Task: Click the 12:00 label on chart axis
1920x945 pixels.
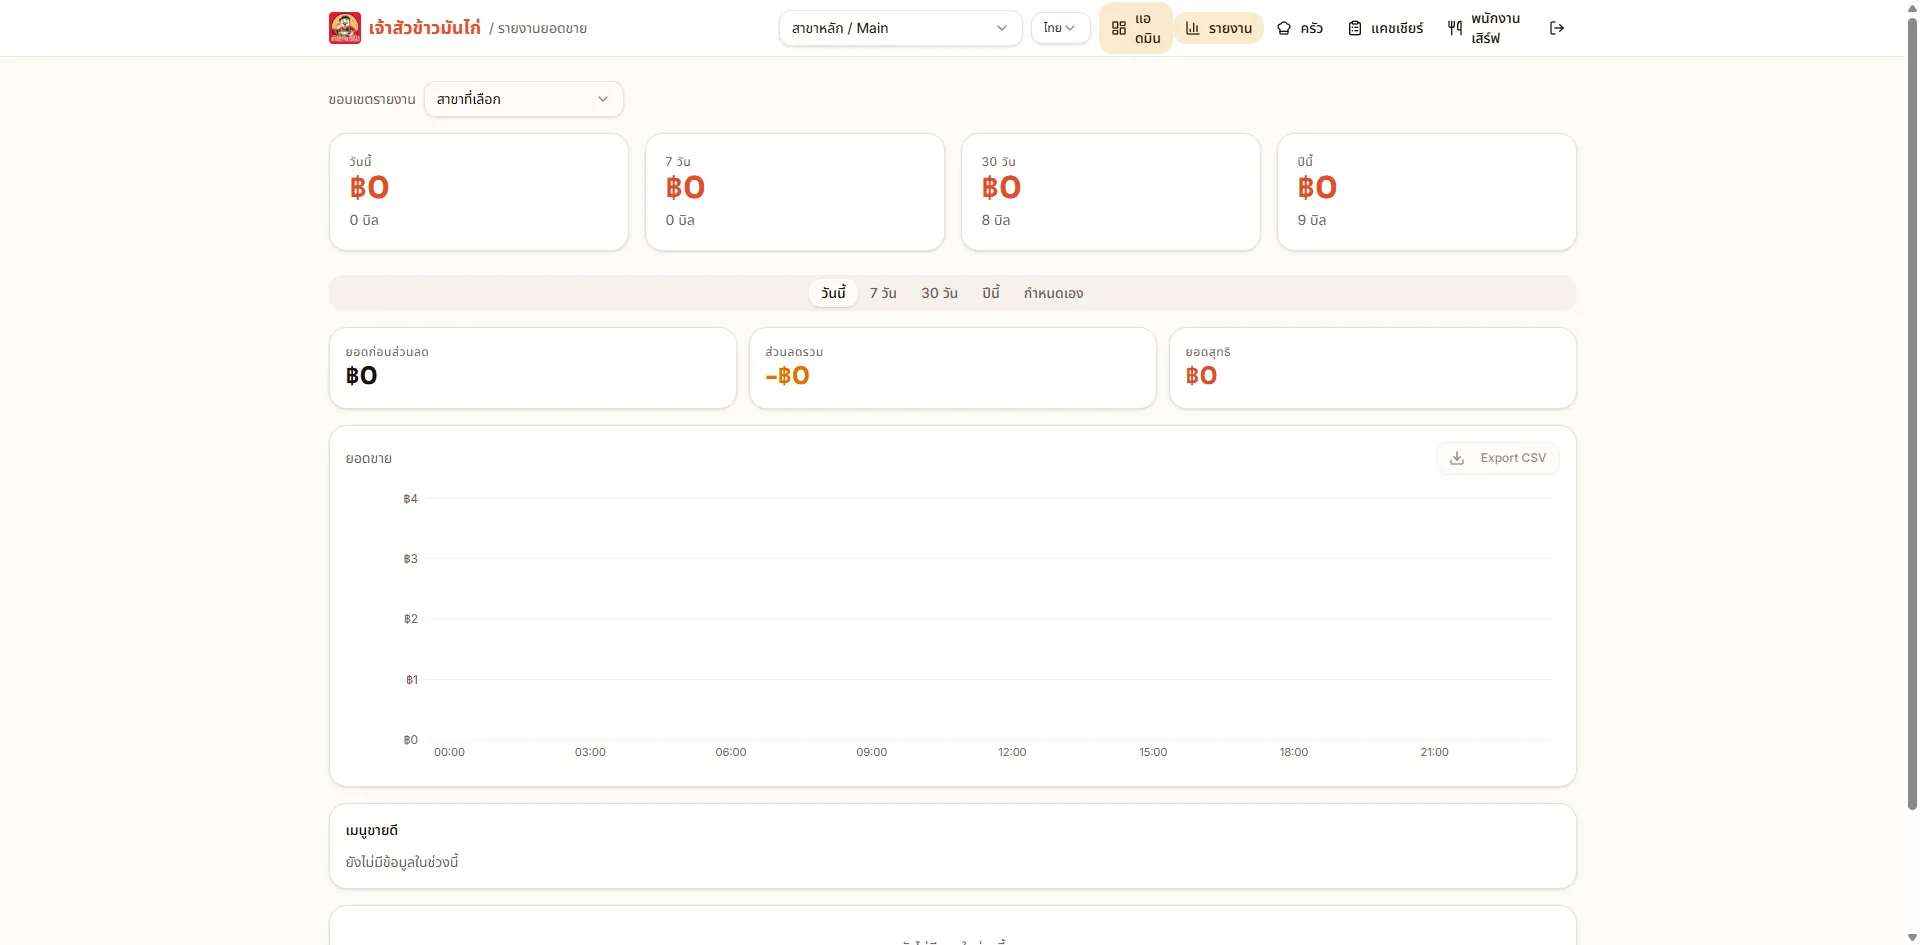Action: [1012, 752]
